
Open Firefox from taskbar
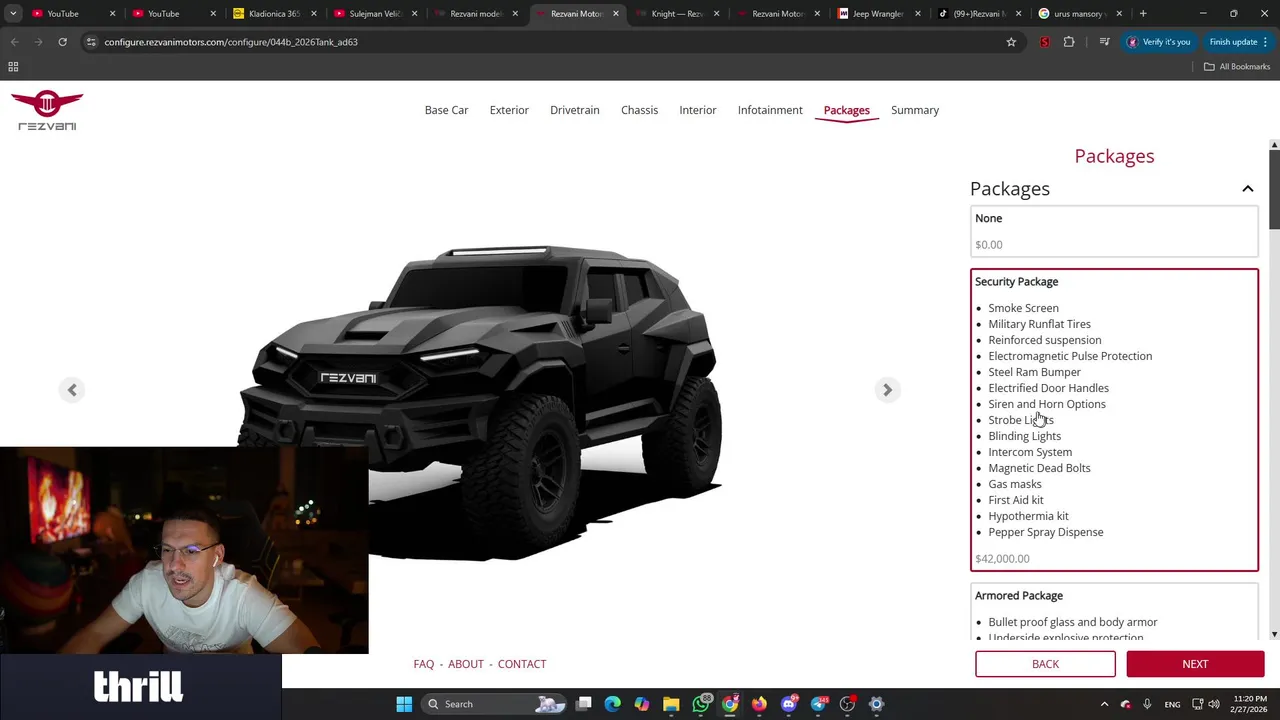pos(759,704)
